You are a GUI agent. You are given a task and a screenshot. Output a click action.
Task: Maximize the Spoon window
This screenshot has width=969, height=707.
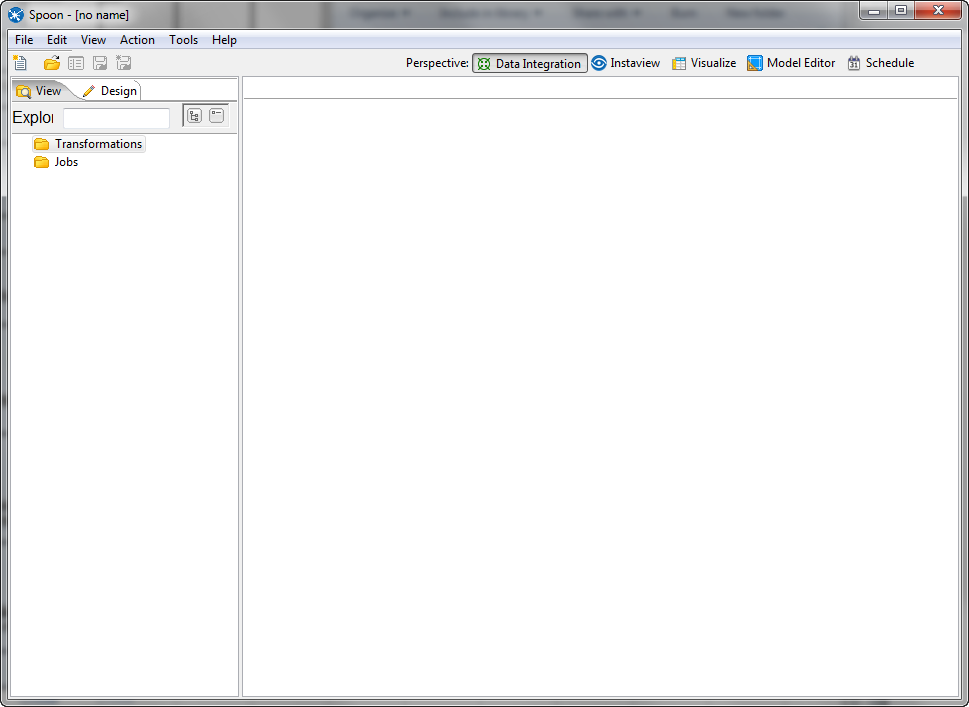(x=901, y=11)
